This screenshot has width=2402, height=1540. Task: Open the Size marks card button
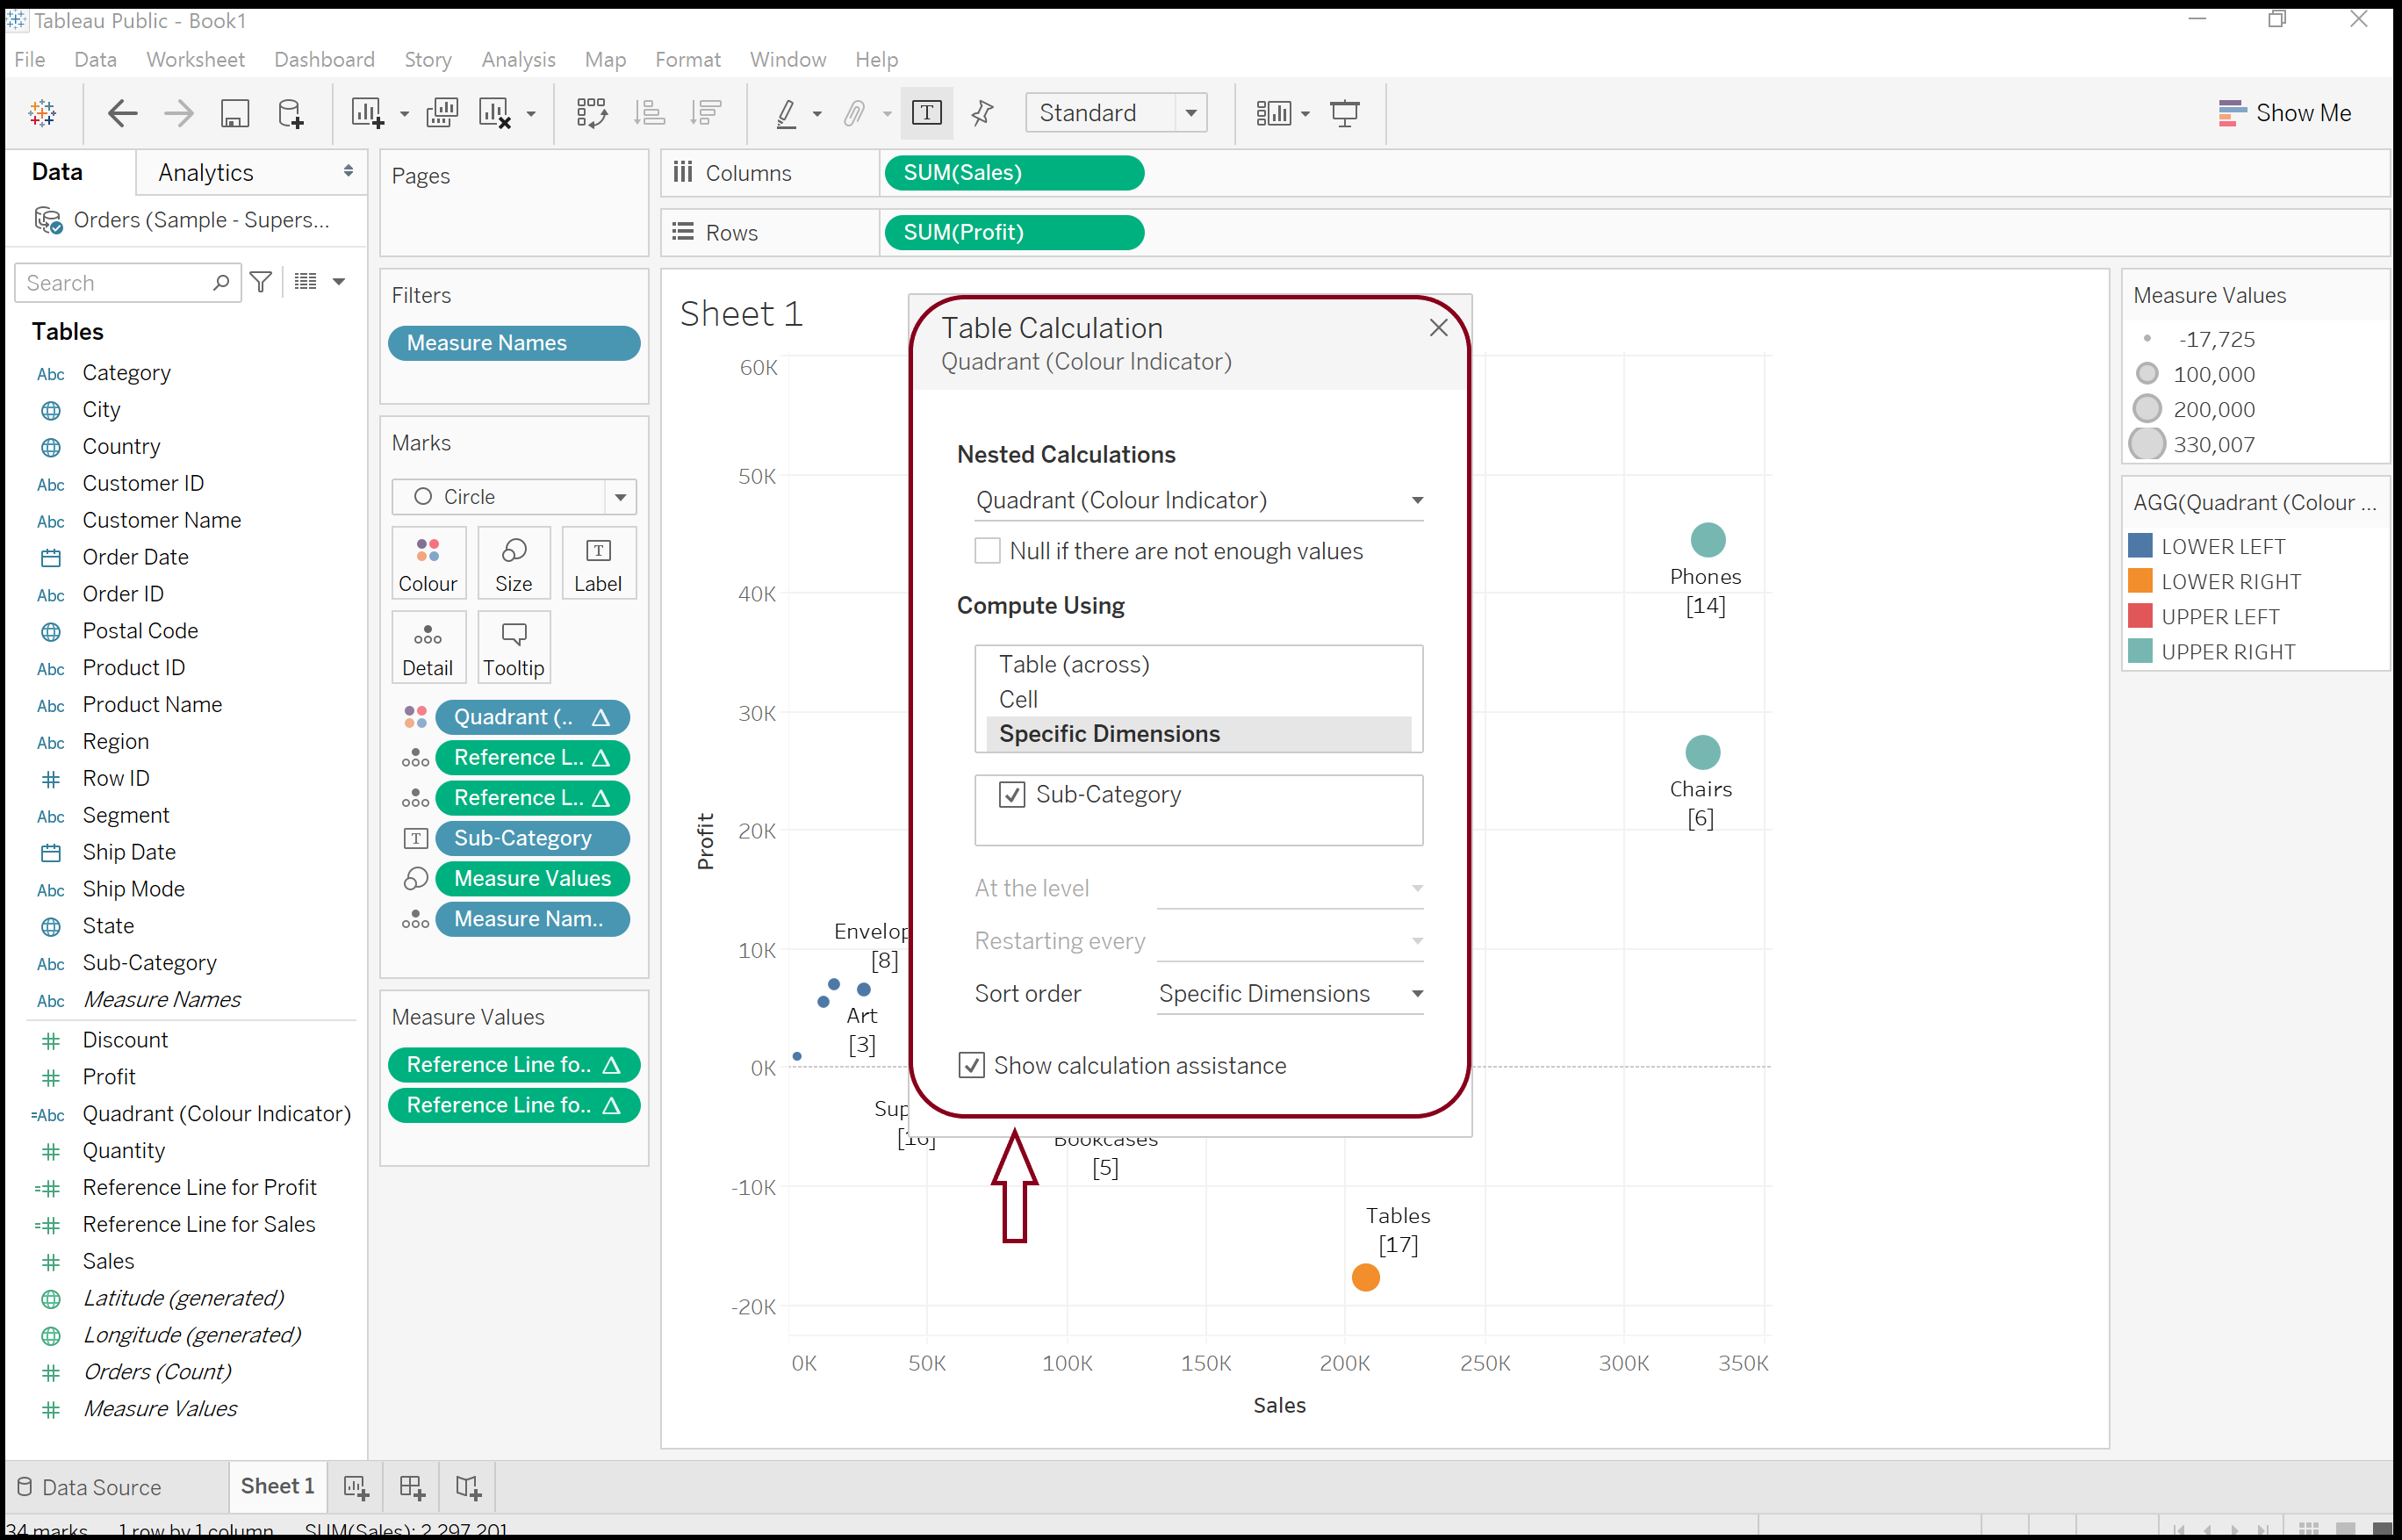click(514, 564)
